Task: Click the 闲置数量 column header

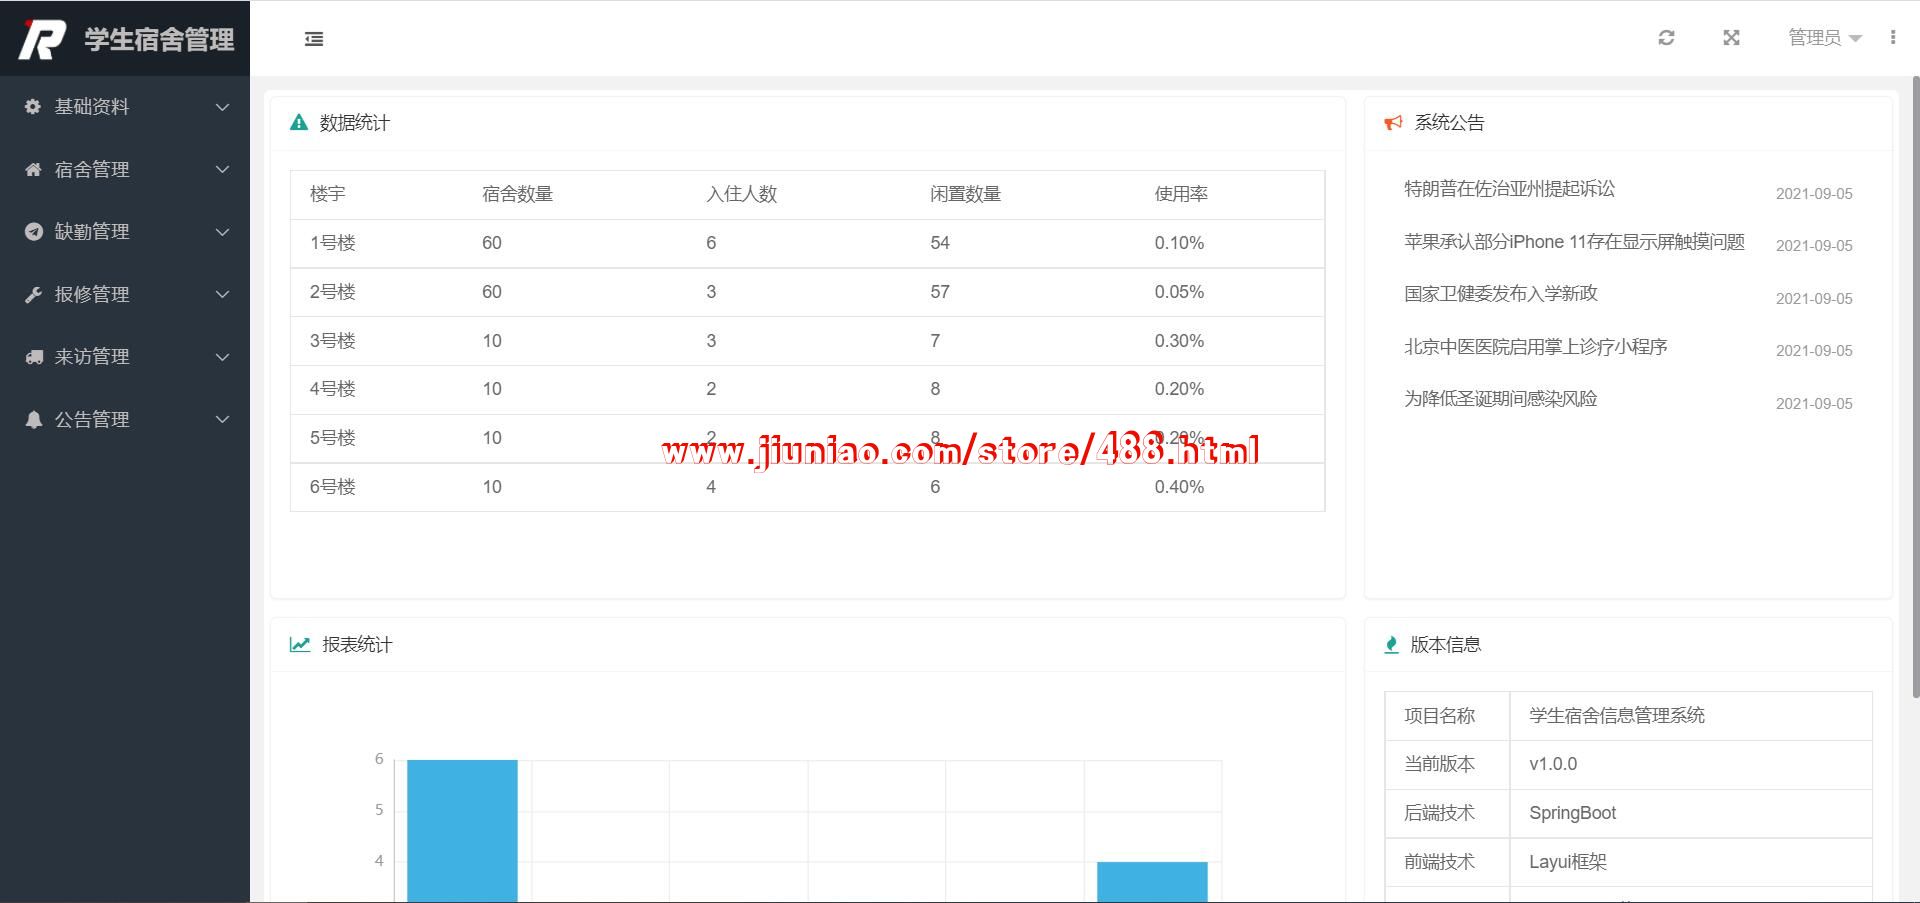Action: click(965, 195)
